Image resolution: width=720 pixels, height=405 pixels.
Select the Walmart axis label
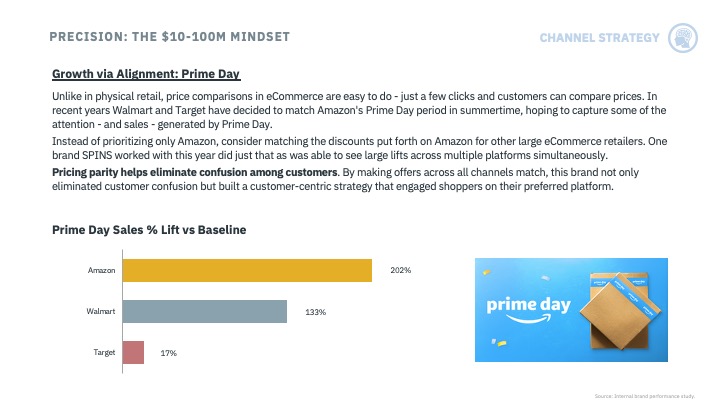pyautogui.click(x=101, y=311)
